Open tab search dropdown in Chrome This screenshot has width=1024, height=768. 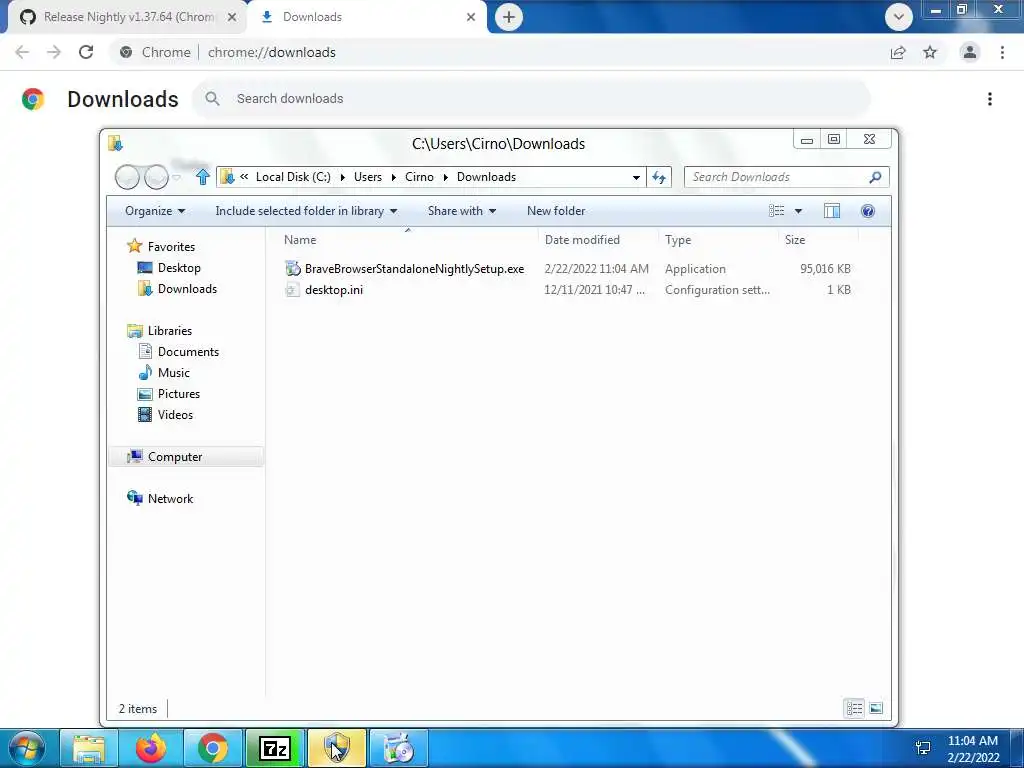899,17
